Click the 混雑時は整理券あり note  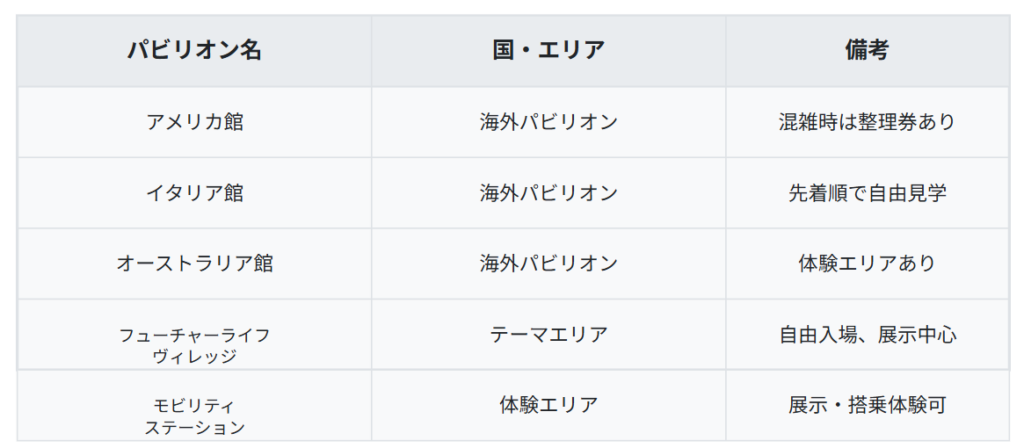[x=867, y=122]
